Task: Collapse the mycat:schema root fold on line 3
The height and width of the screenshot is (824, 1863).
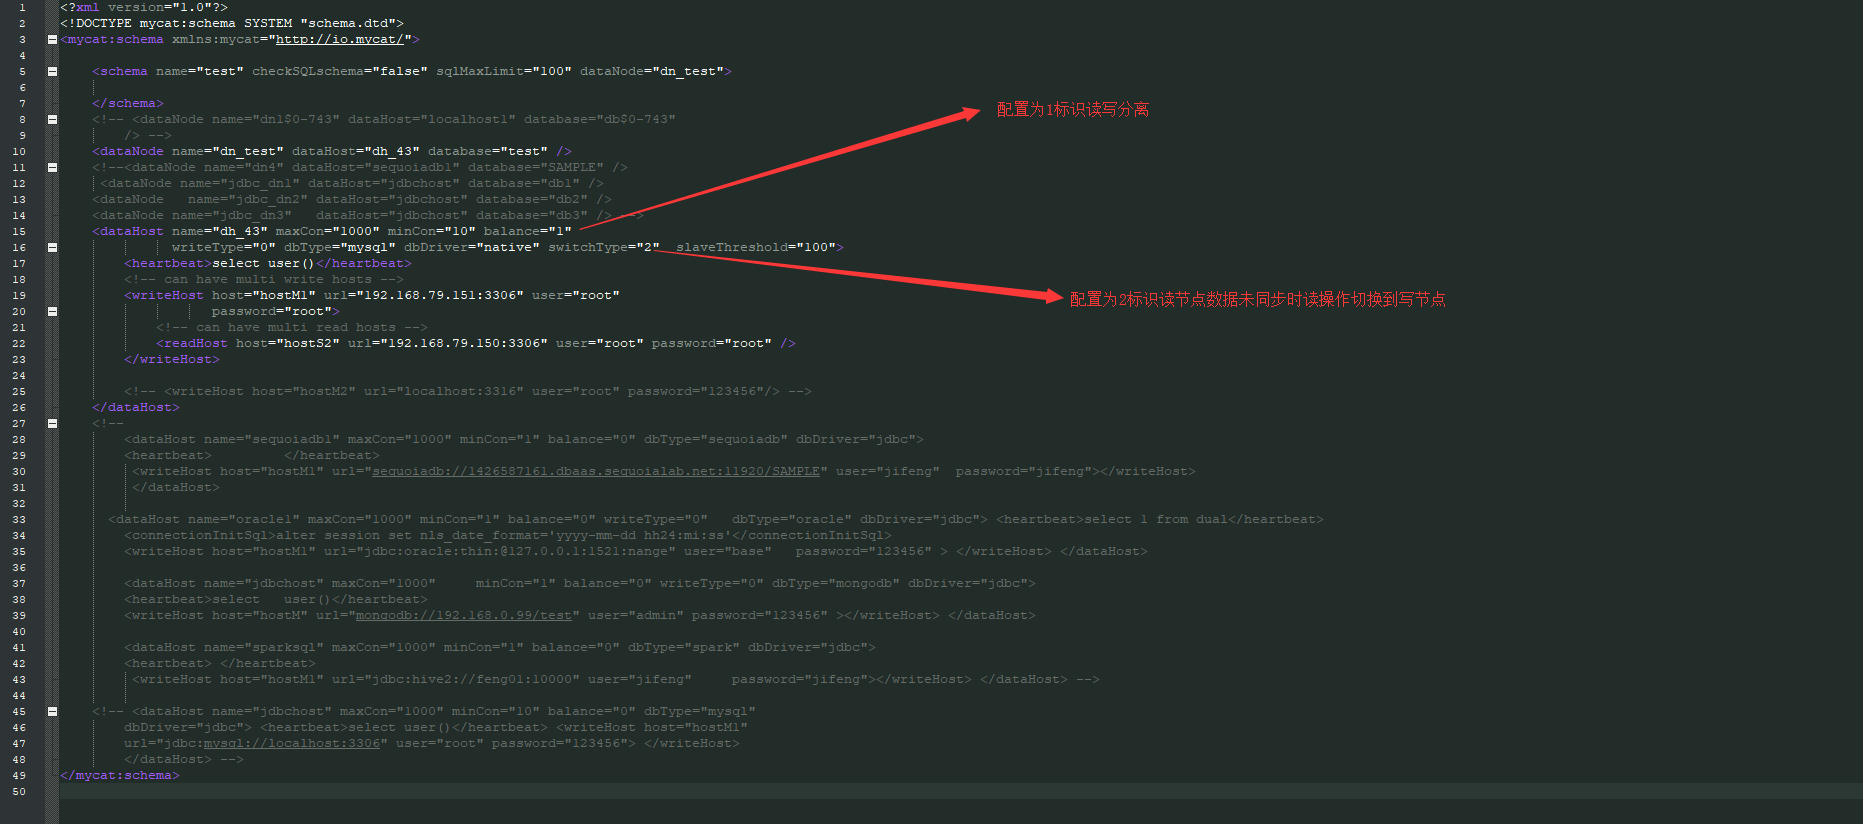Action: coord(52,40)
